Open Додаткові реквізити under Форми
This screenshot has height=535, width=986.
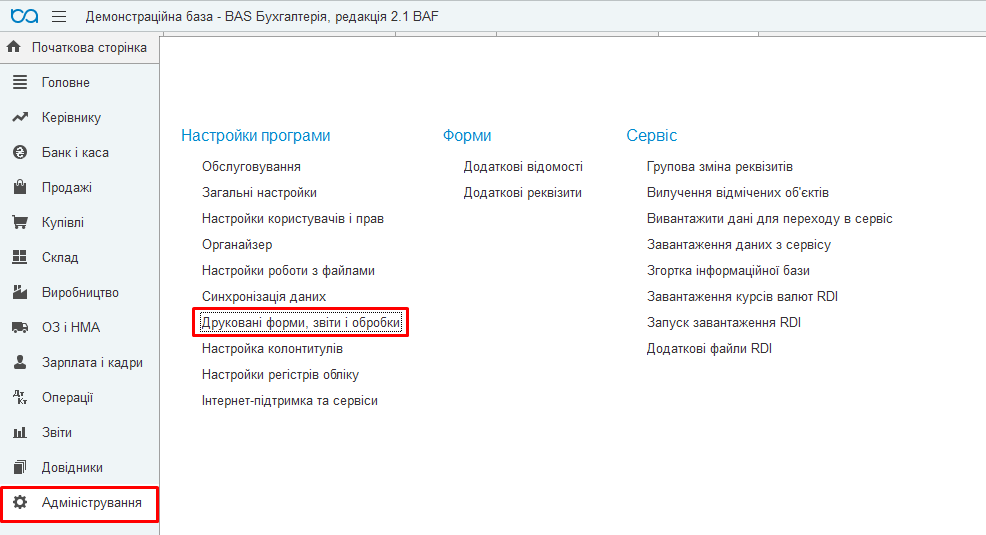coord(522,193)
